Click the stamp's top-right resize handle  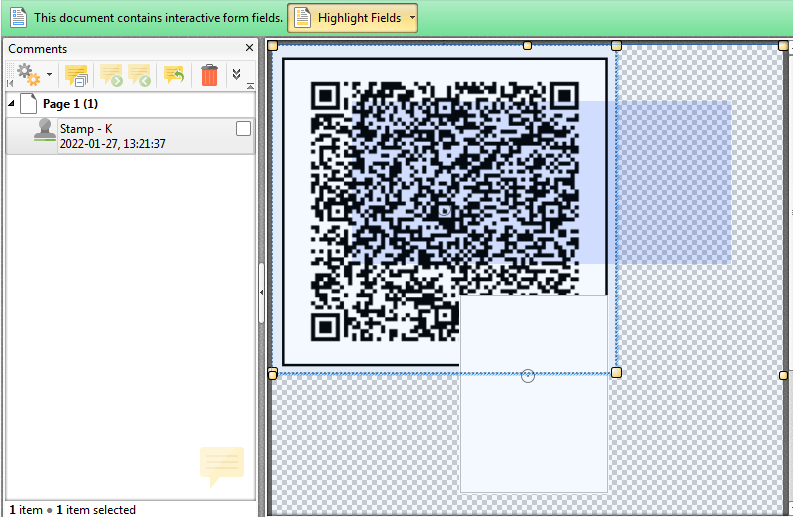tap(616, 46)
